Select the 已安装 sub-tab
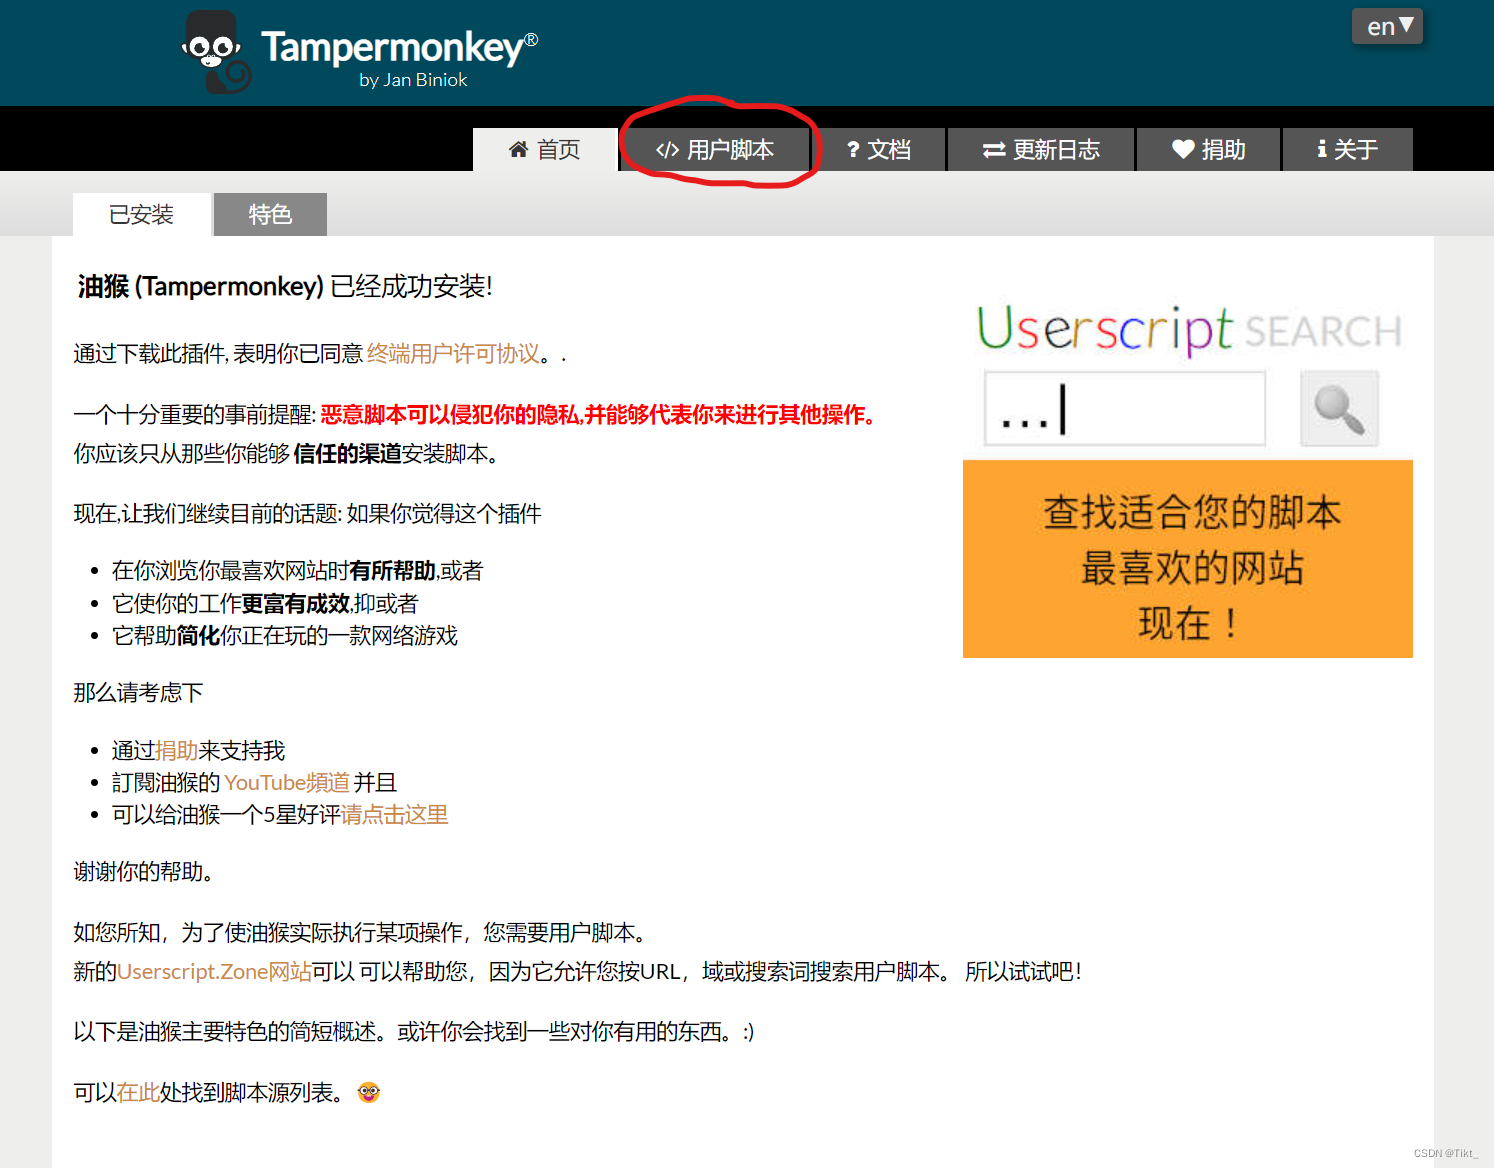 pyautogui.click(x=142, y=214)
